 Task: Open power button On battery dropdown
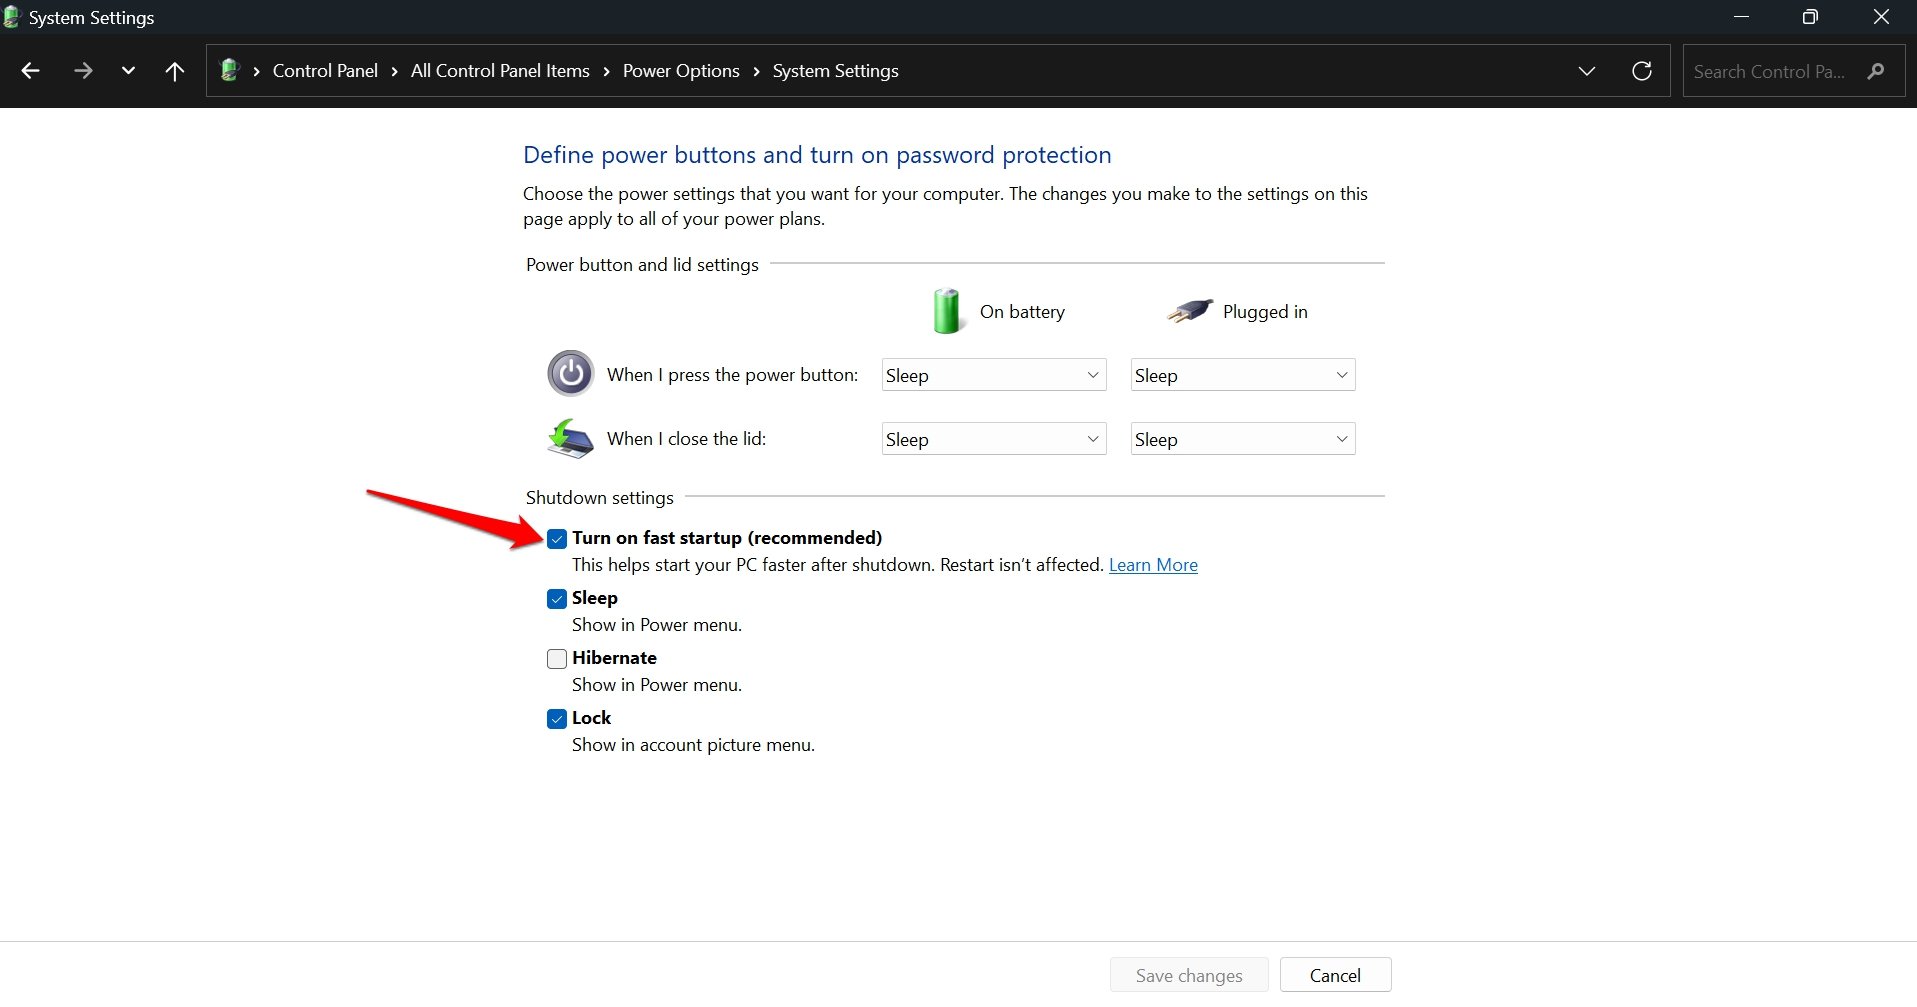[994, 375]
